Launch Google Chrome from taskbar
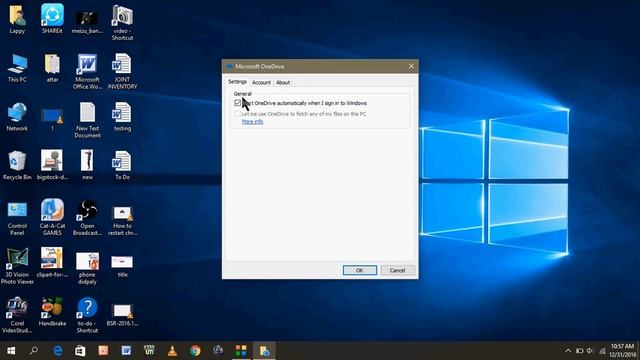Viewport: 640px width, 360px height. 195,351
